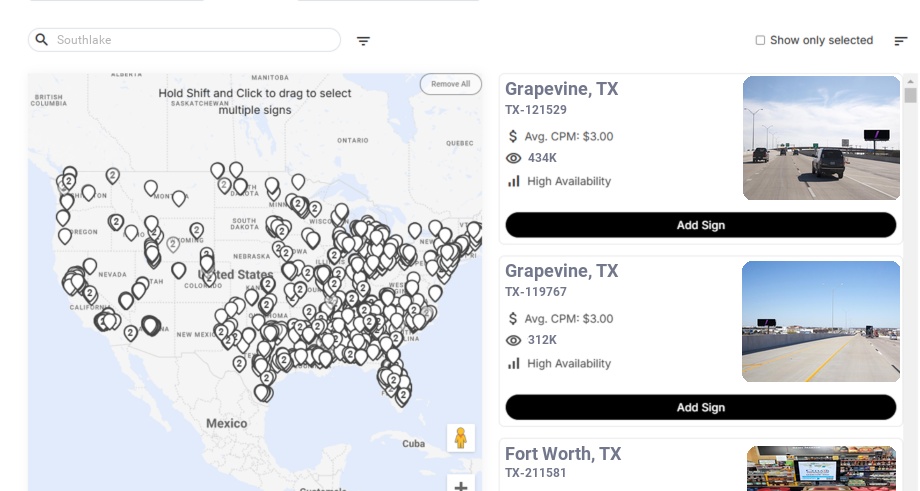Viewport: 920px width, 491px height.
Task: Open the Grapevine TX-121529 billboard photo
Action: coord(821,138)
